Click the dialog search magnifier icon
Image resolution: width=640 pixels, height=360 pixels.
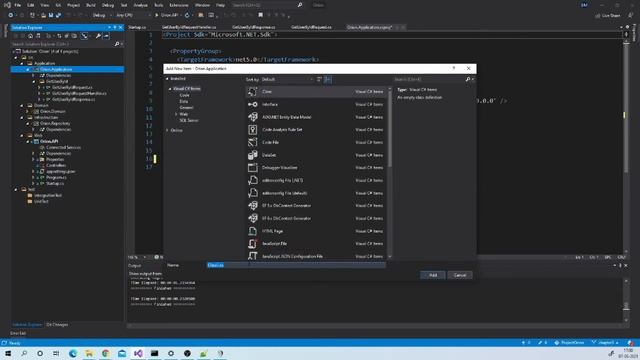point(468,79)
